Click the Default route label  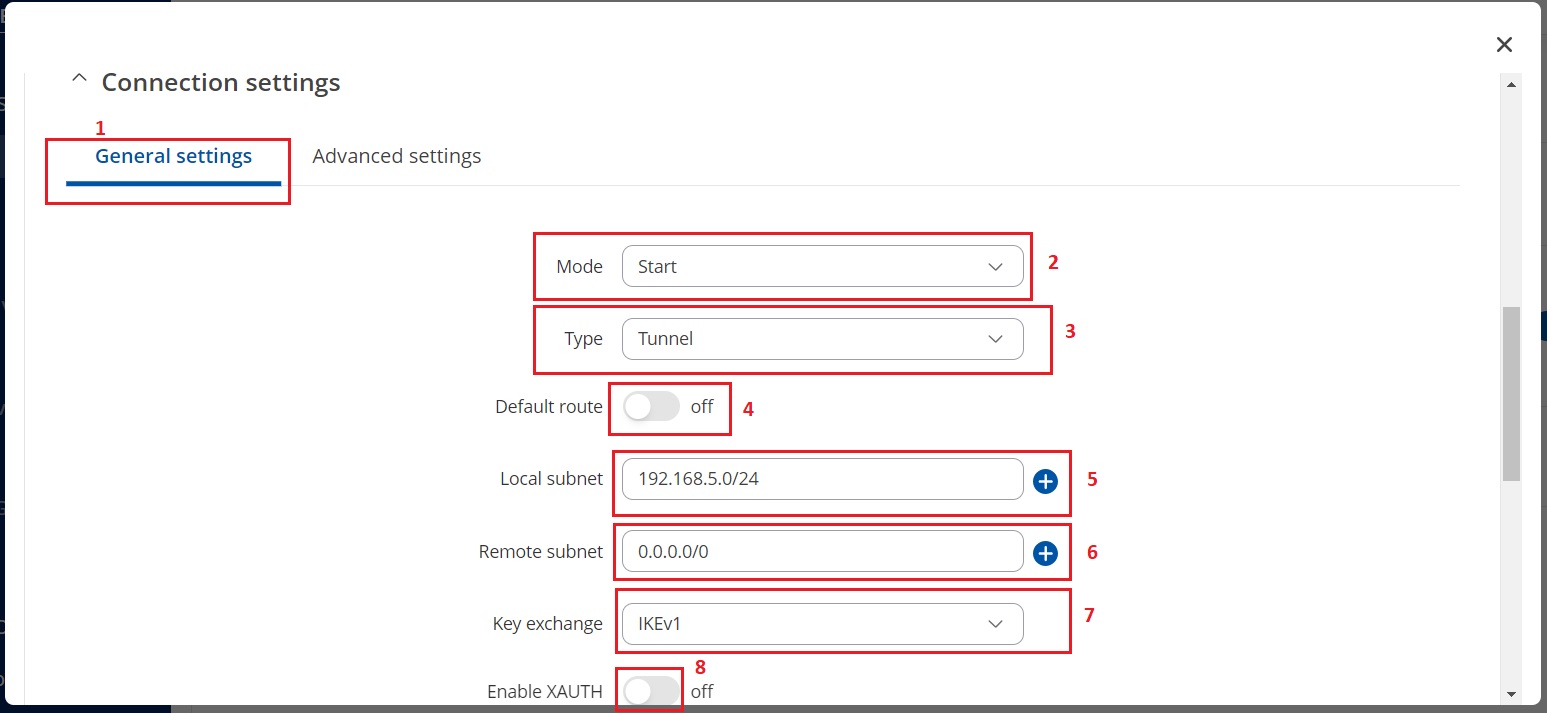[x=548, y=407]
